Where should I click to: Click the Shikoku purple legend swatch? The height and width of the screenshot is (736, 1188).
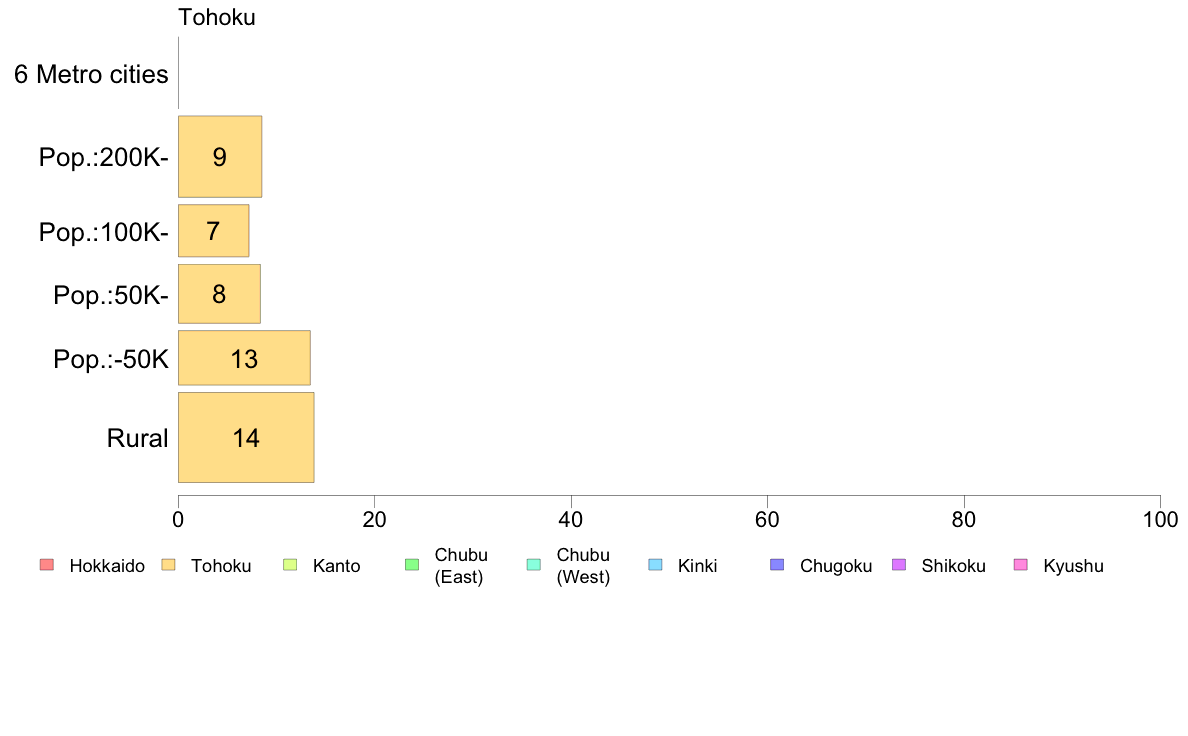pos(899,565)
